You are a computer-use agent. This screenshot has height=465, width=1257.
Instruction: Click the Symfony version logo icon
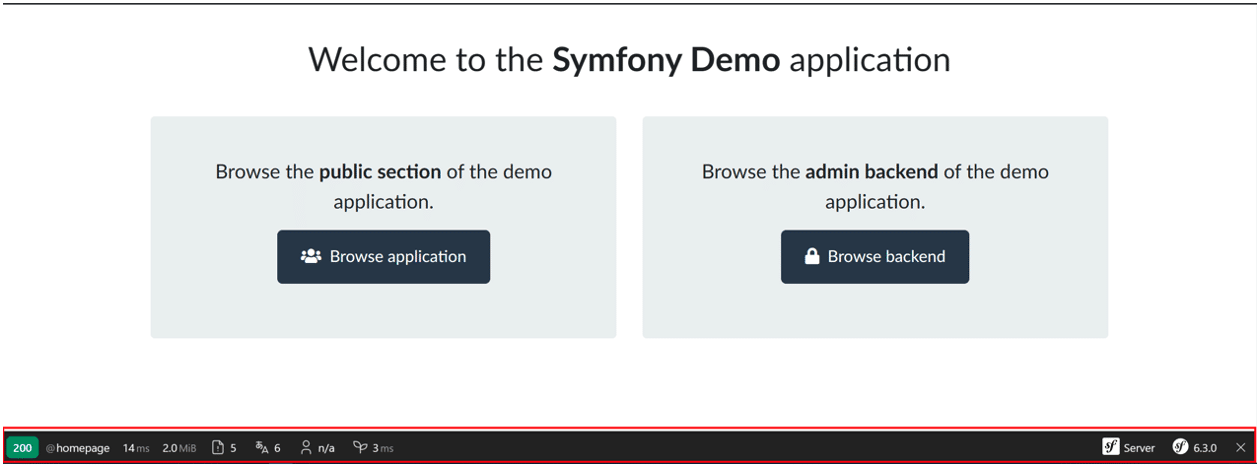[1180, 447]
